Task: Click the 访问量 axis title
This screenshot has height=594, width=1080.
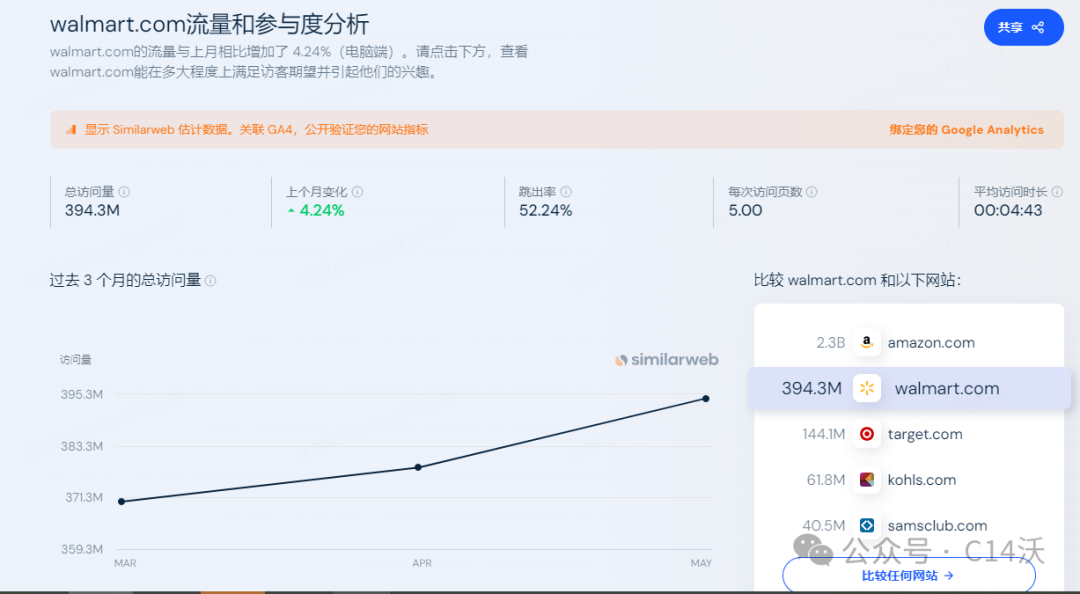Action: pos(75,360)
